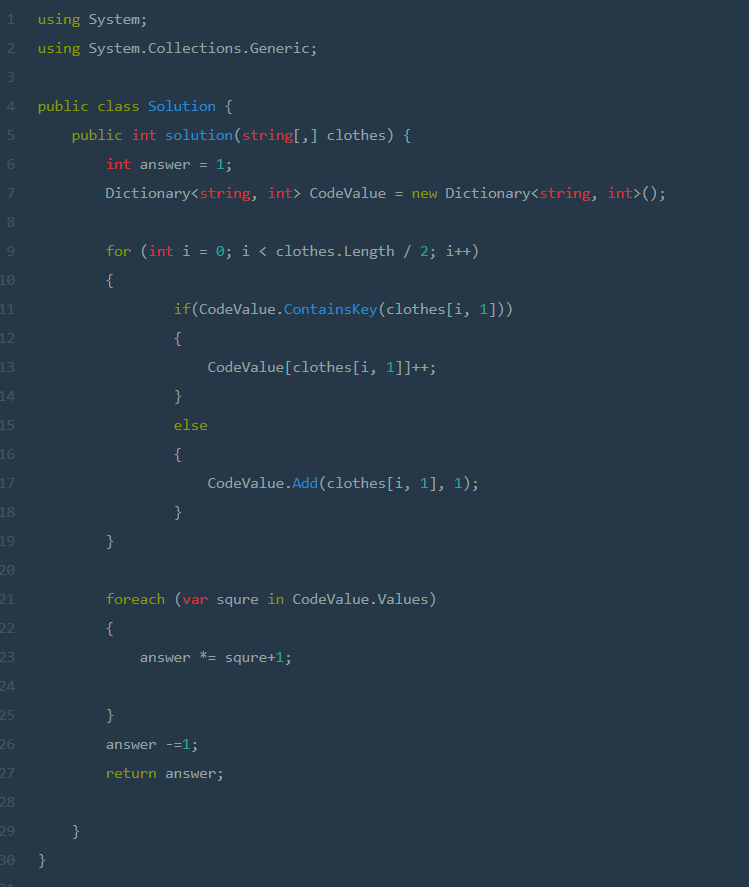Click line number 8 in the gutter
Viewport: 749px width, 887px height.
pyautogui.click(x=11, y=222)
